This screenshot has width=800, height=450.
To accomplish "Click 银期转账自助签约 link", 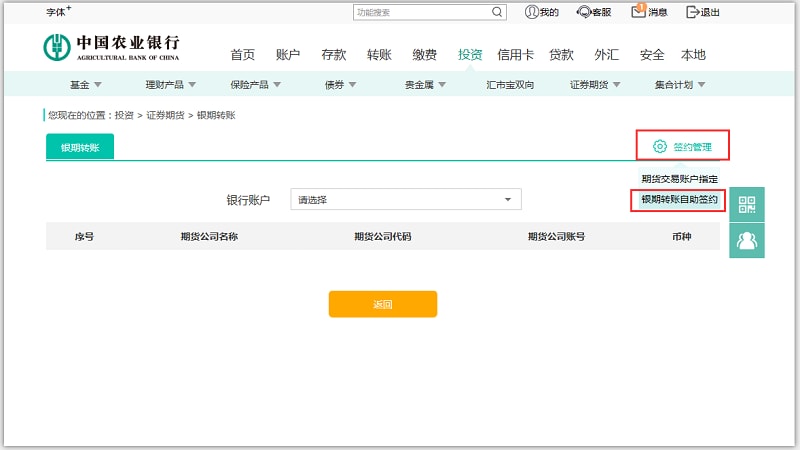I will coord(679,200).
